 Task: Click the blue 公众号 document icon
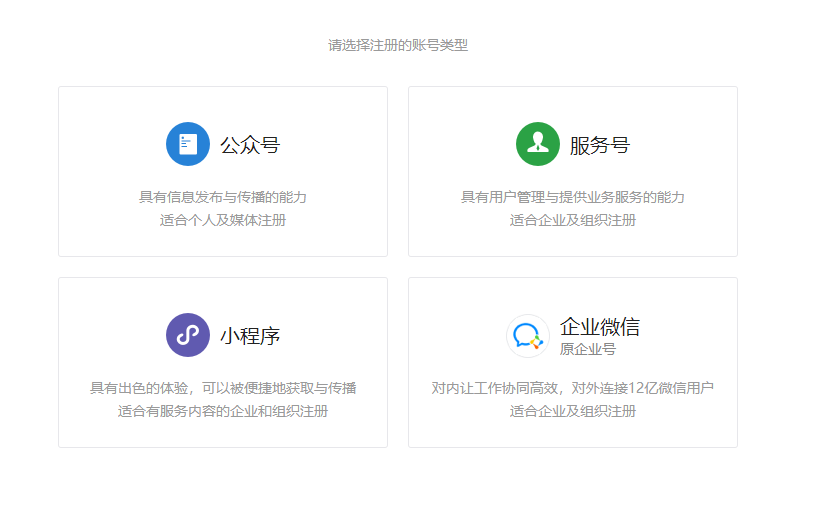[188, 144]
